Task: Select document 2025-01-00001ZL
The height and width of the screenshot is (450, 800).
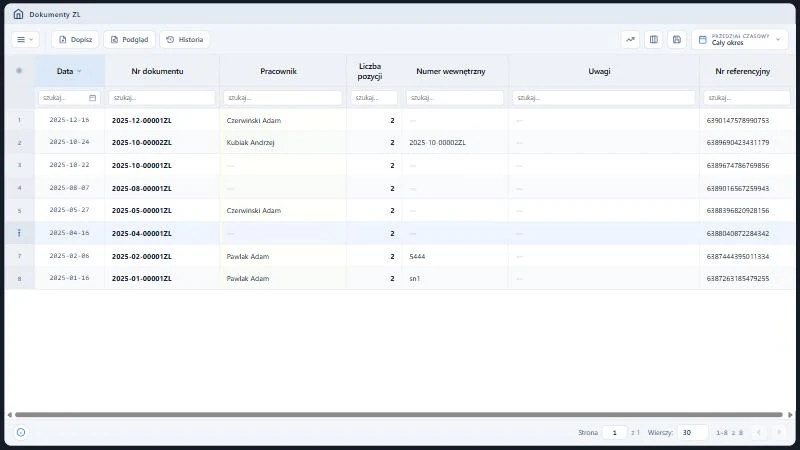Action: (x=142, y=279)
